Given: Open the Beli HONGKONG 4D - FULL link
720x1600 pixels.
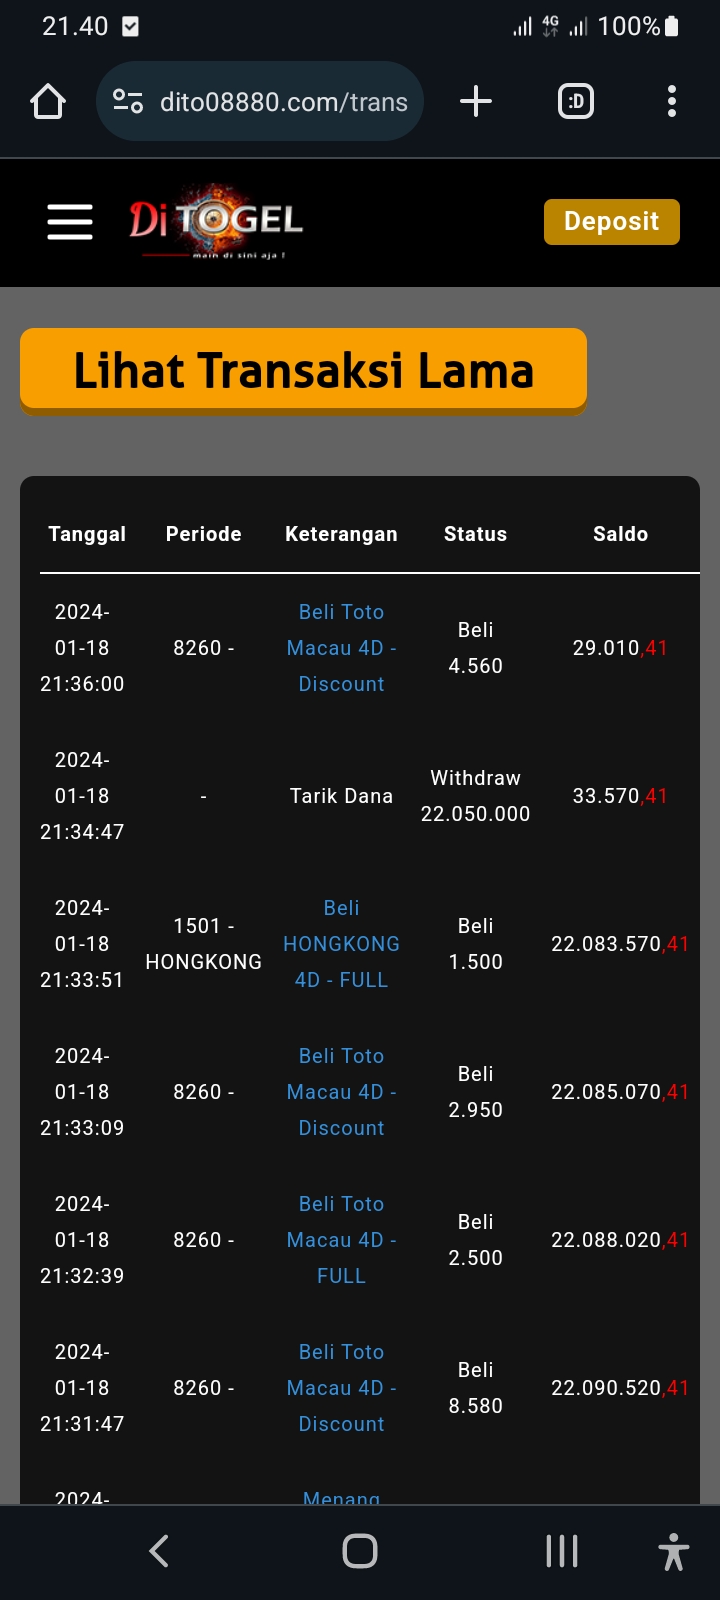Looking at the screenshot, I should (341, 944).
